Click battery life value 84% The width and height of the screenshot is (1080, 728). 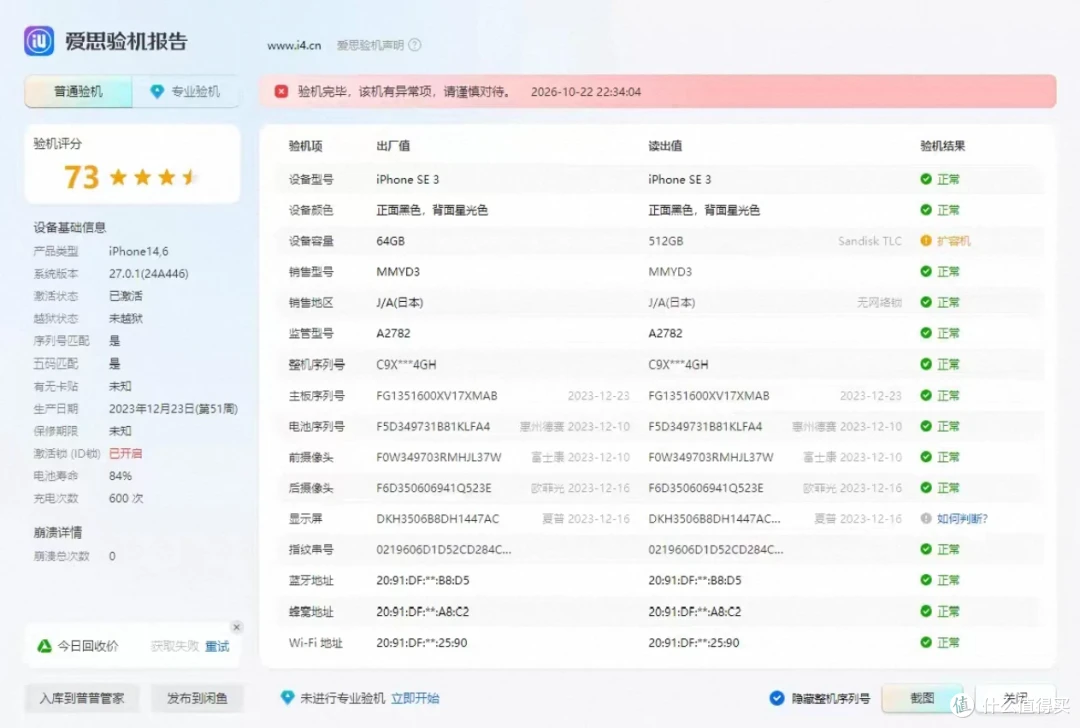click(120, 476)
